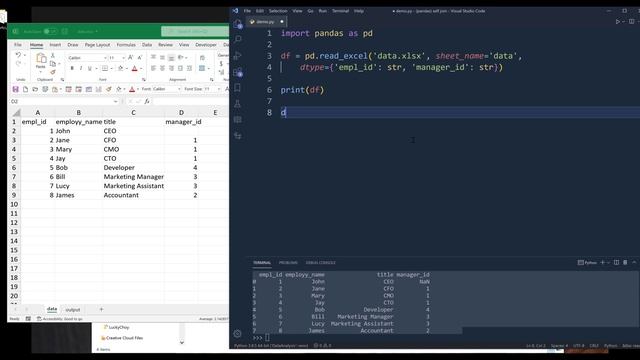This screenshot has width=640, height=360.
Task: Open the Selection menu in VS Code
Action: pyautogui.click(x=278, y=11)
